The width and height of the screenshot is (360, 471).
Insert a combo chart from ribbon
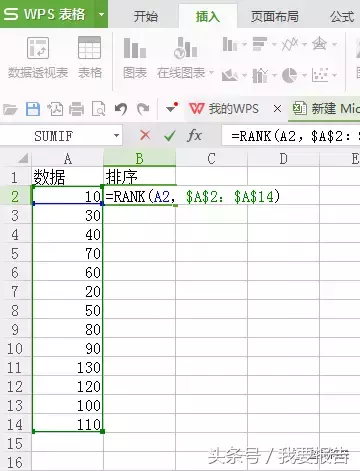pos(260,75)
